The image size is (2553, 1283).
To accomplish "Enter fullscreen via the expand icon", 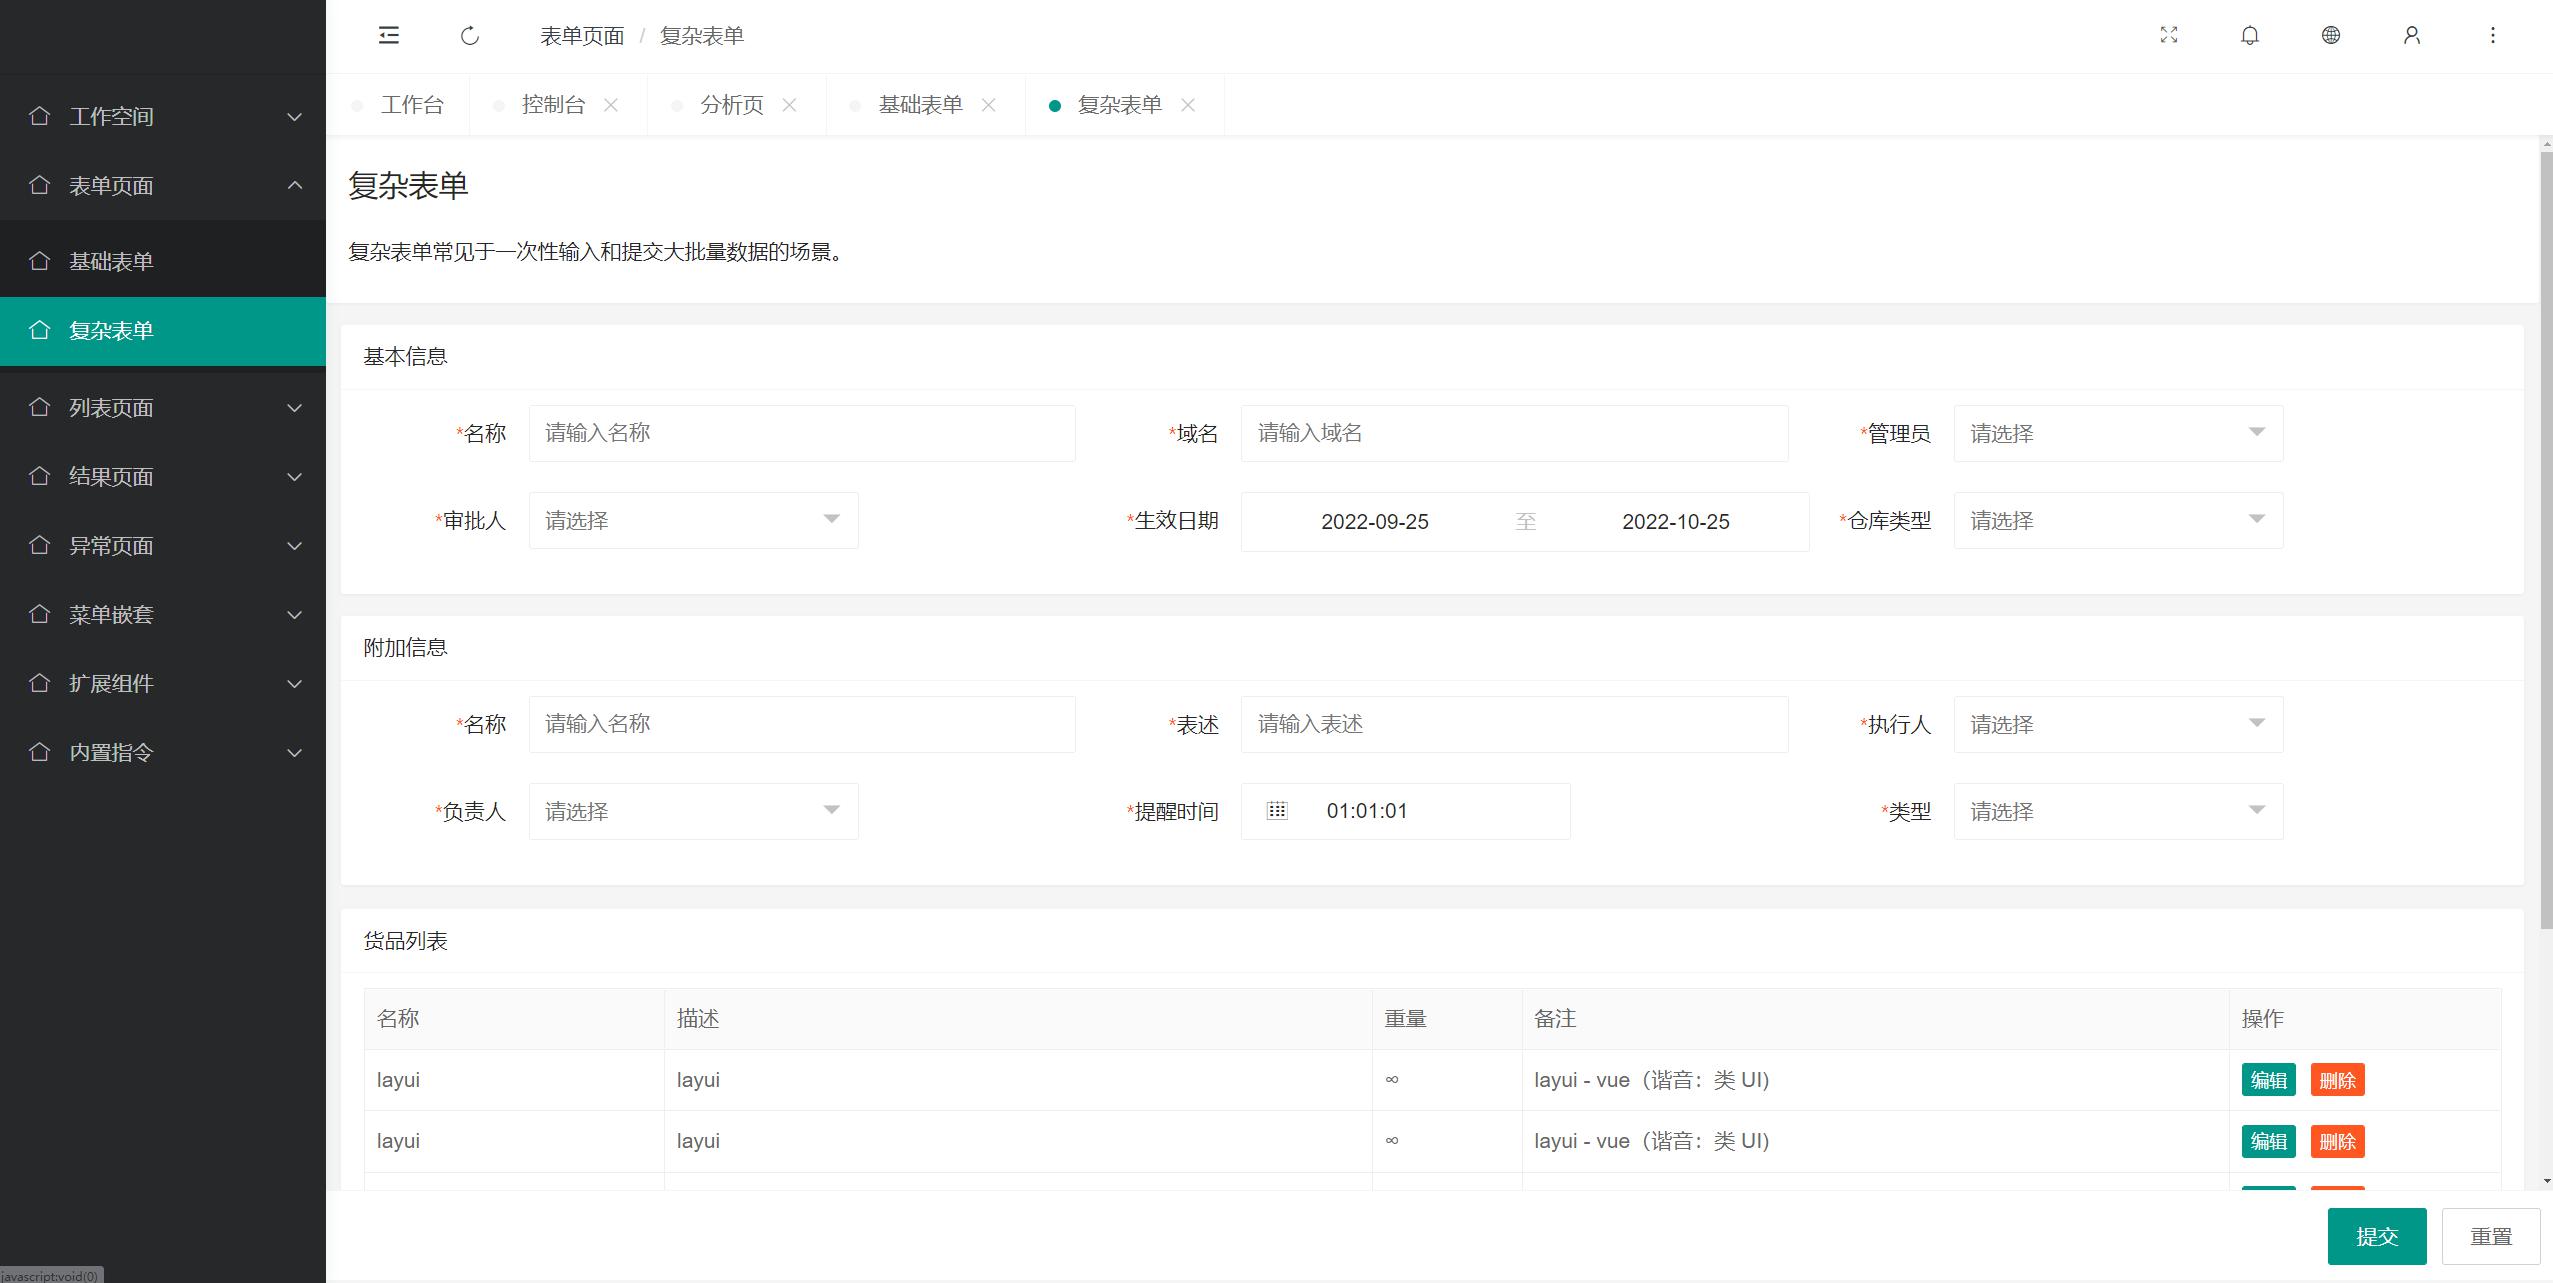I will click(x=2169, y=36).
